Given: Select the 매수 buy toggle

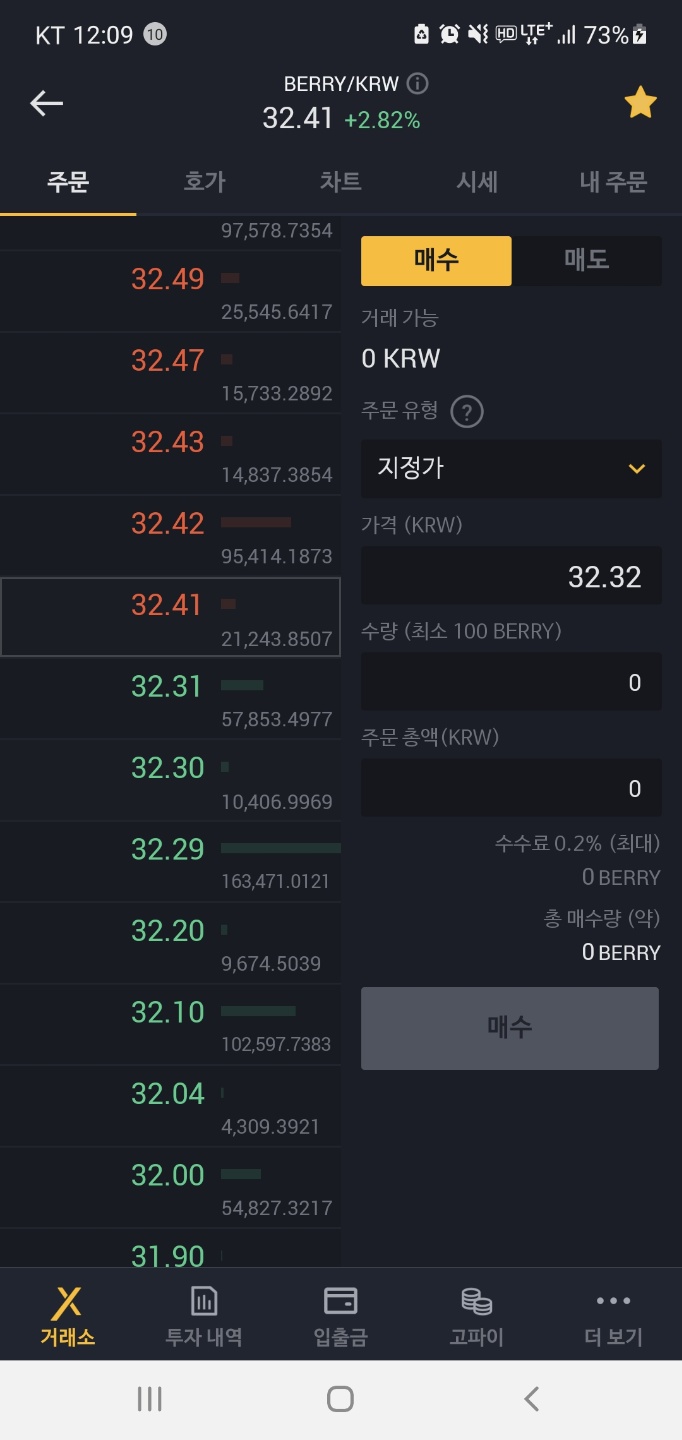Looking at the screenshot, I should click(436, 261).
